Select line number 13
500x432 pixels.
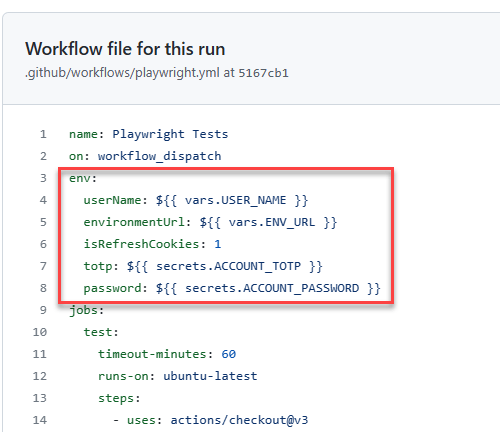pyautogui.click(x=40, y=398)
